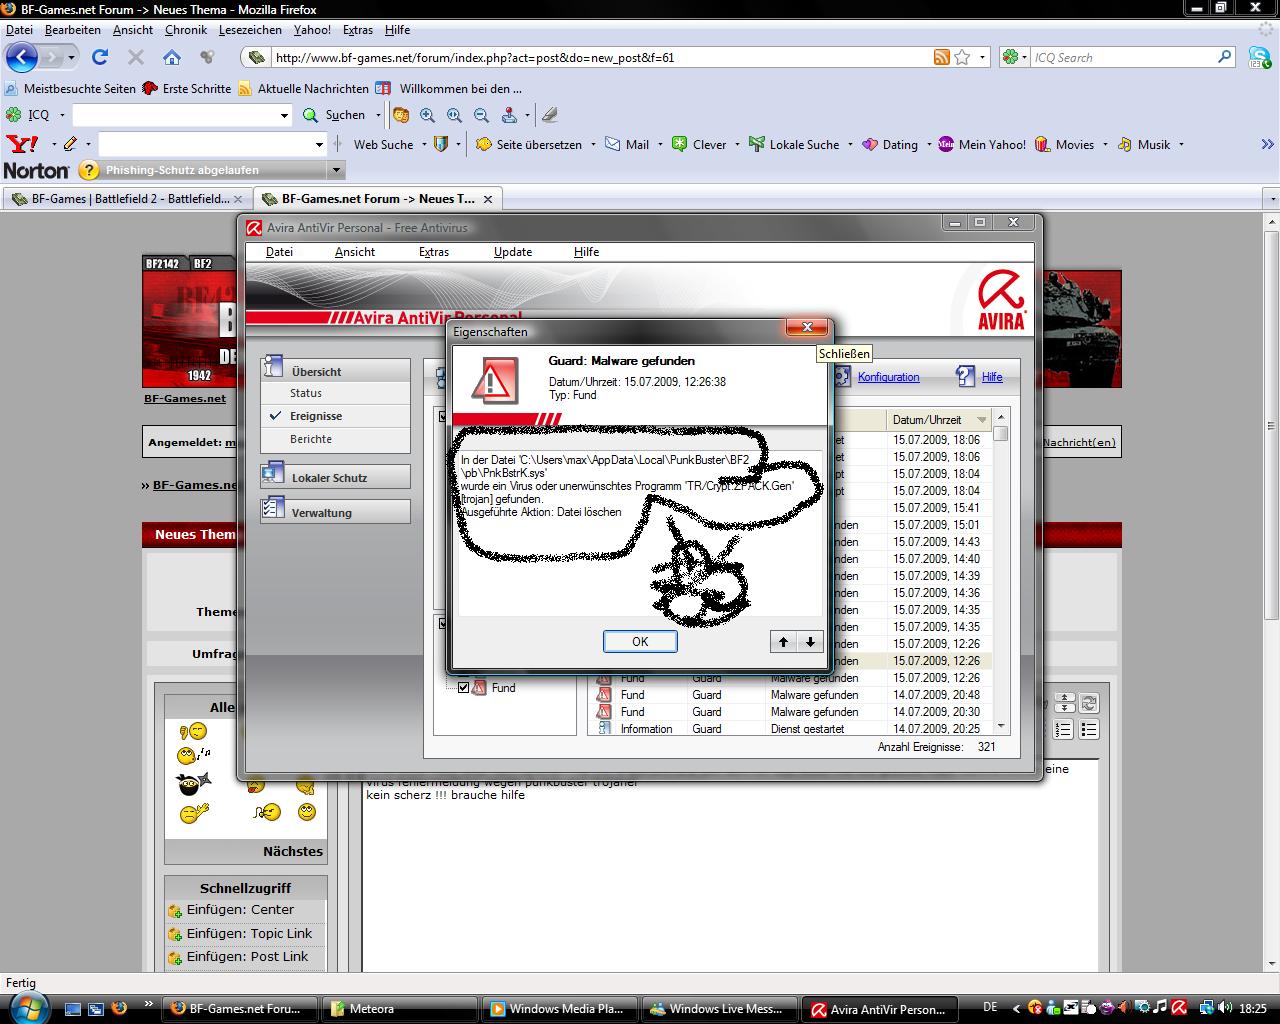Open Avira Ansicht menu

(355, 252)
